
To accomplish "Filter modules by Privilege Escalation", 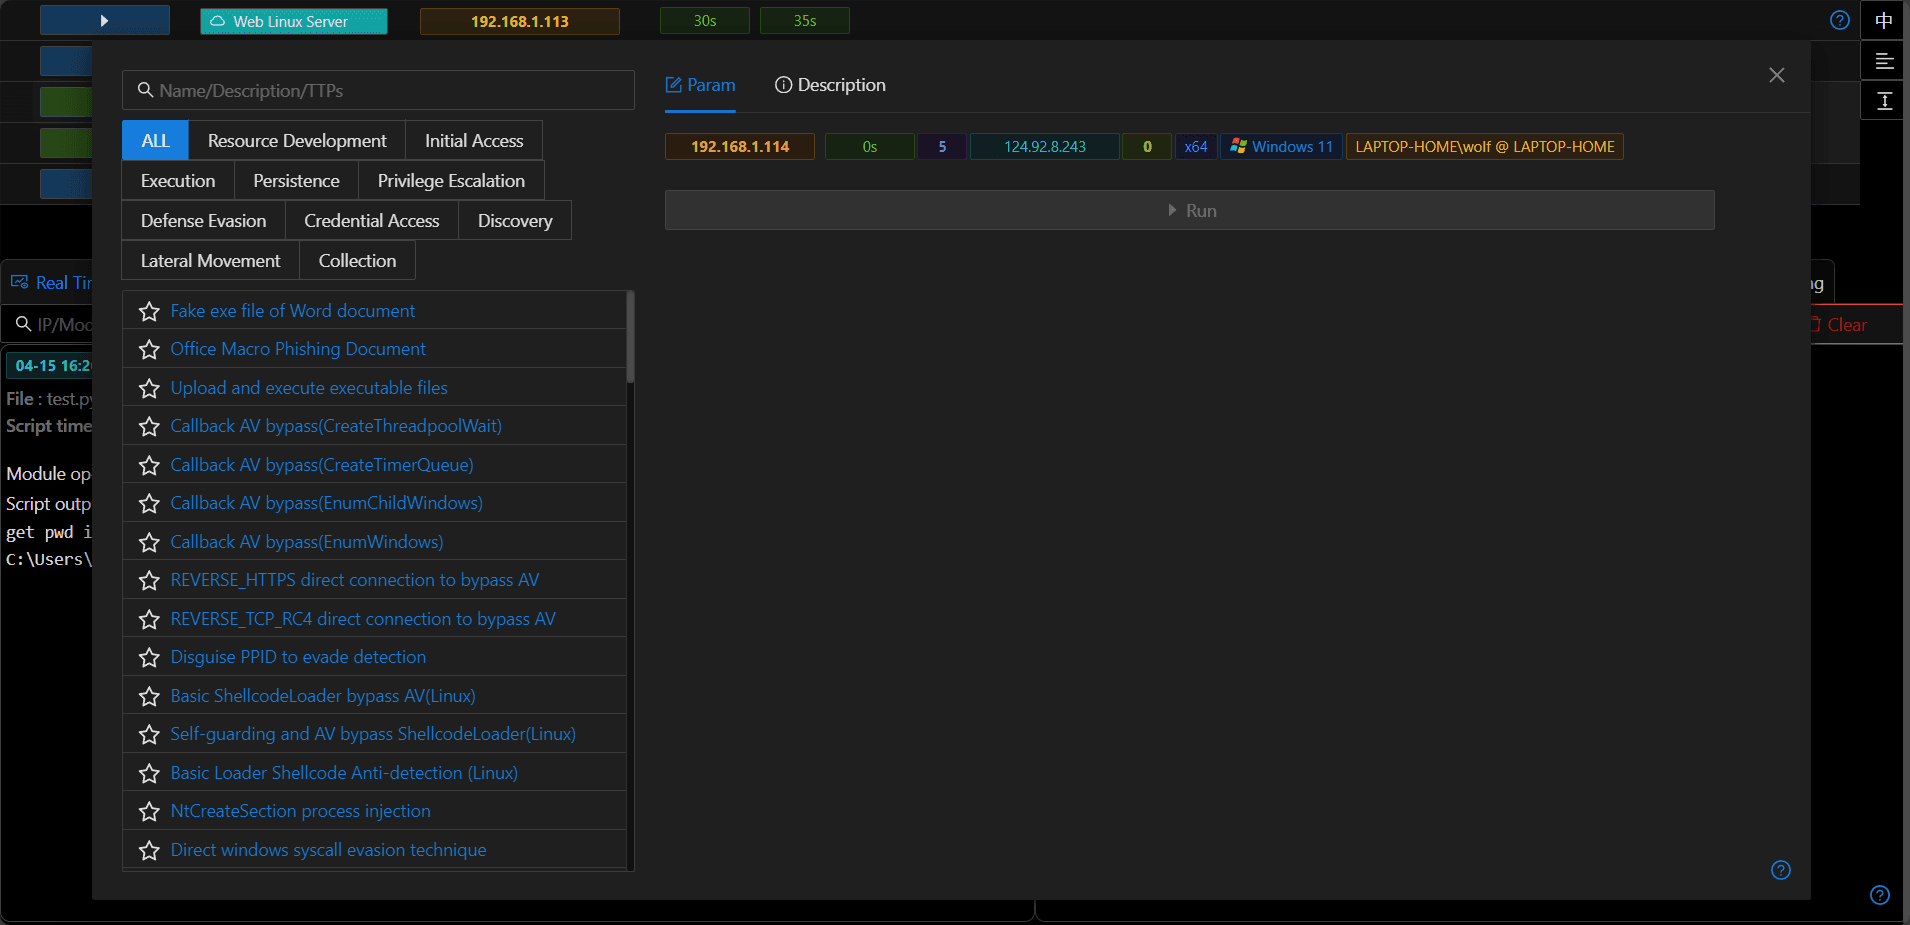I will 451,181.
